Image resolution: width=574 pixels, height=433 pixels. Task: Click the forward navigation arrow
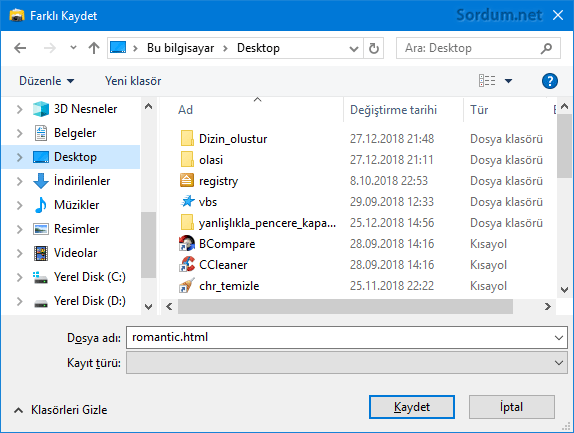49,48
